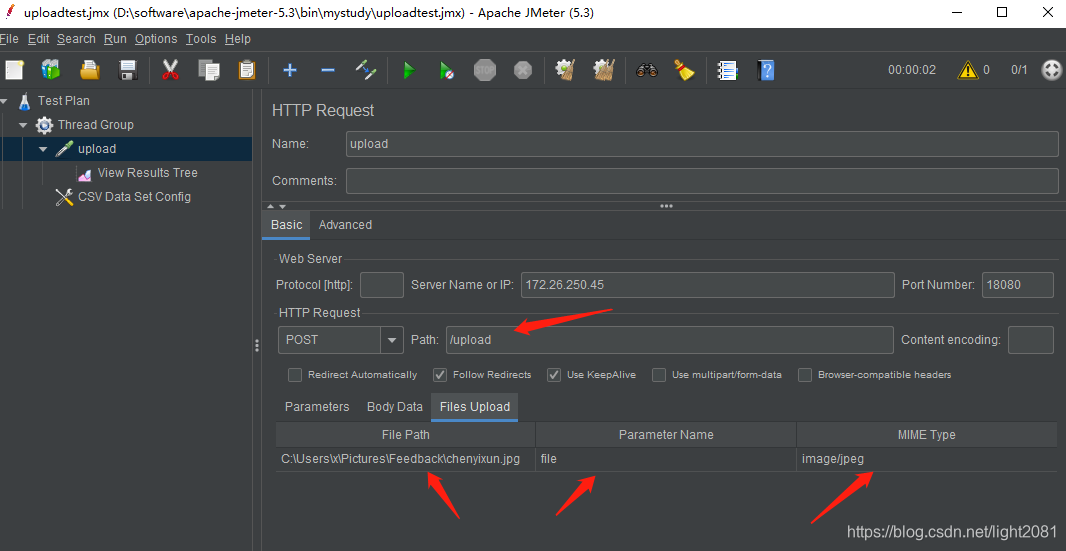Open Help with the question-mark icon

point(766,69)
